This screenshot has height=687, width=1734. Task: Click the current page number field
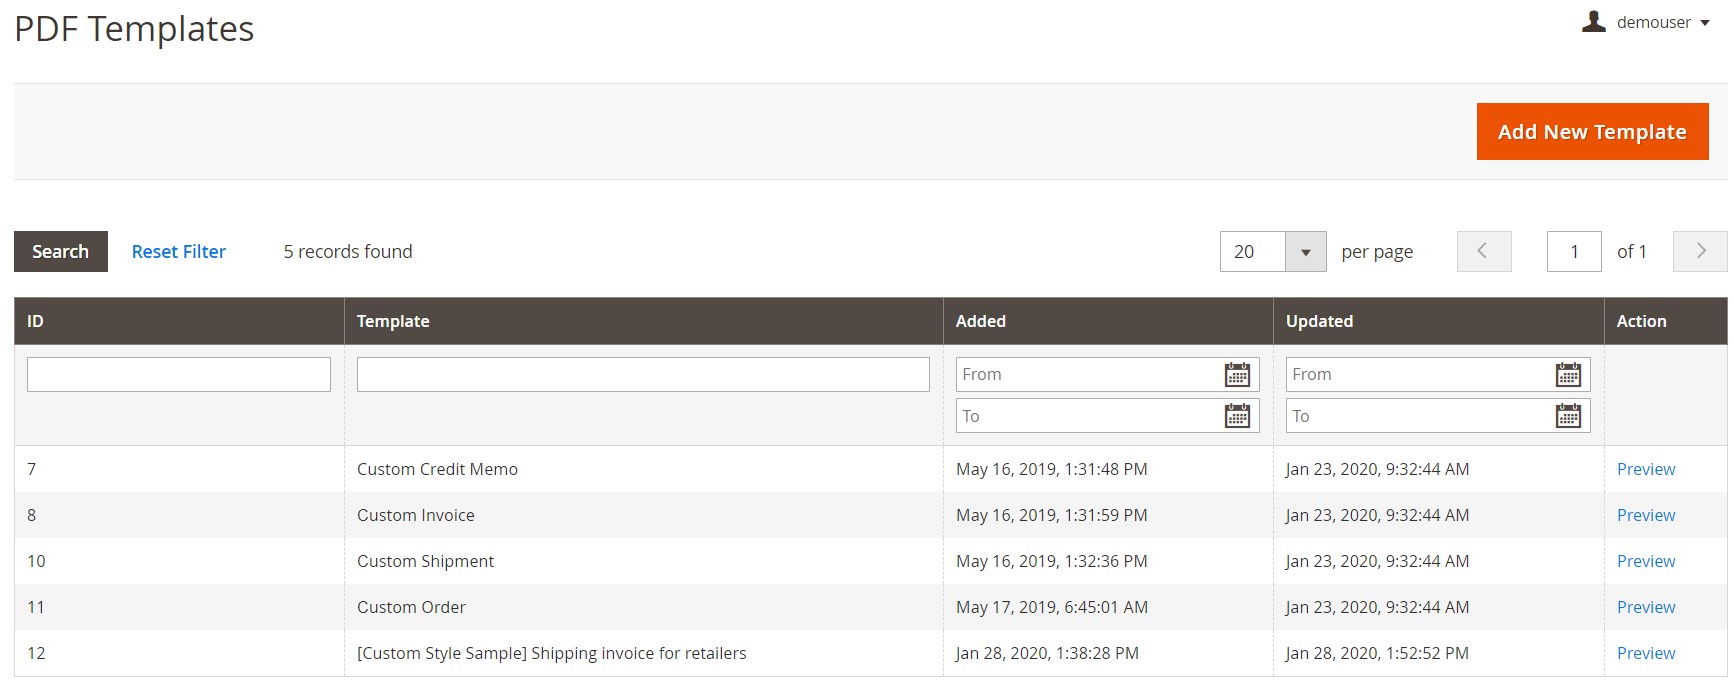[1573, 252]
